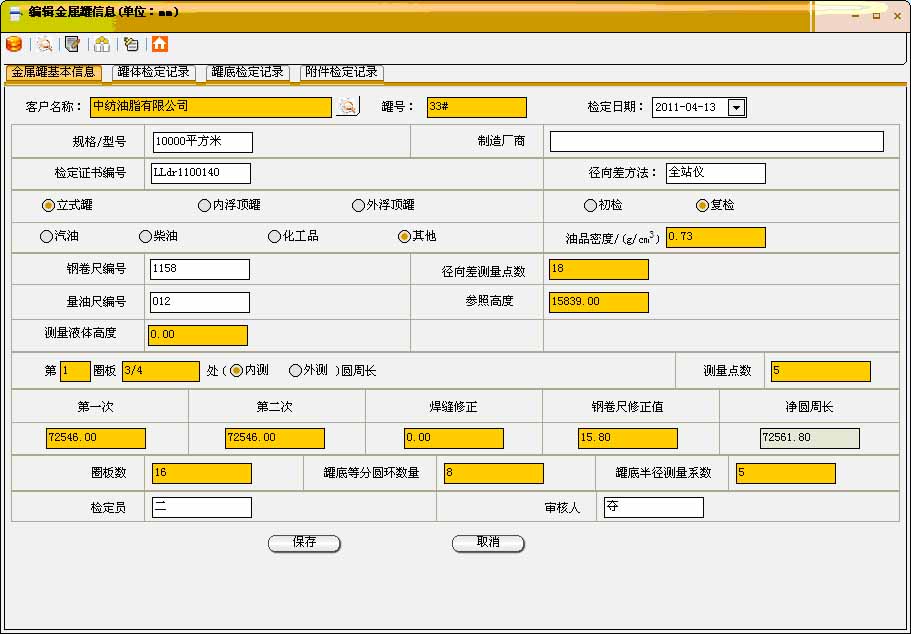Select the folder with pencil toolbar icon

131,44
